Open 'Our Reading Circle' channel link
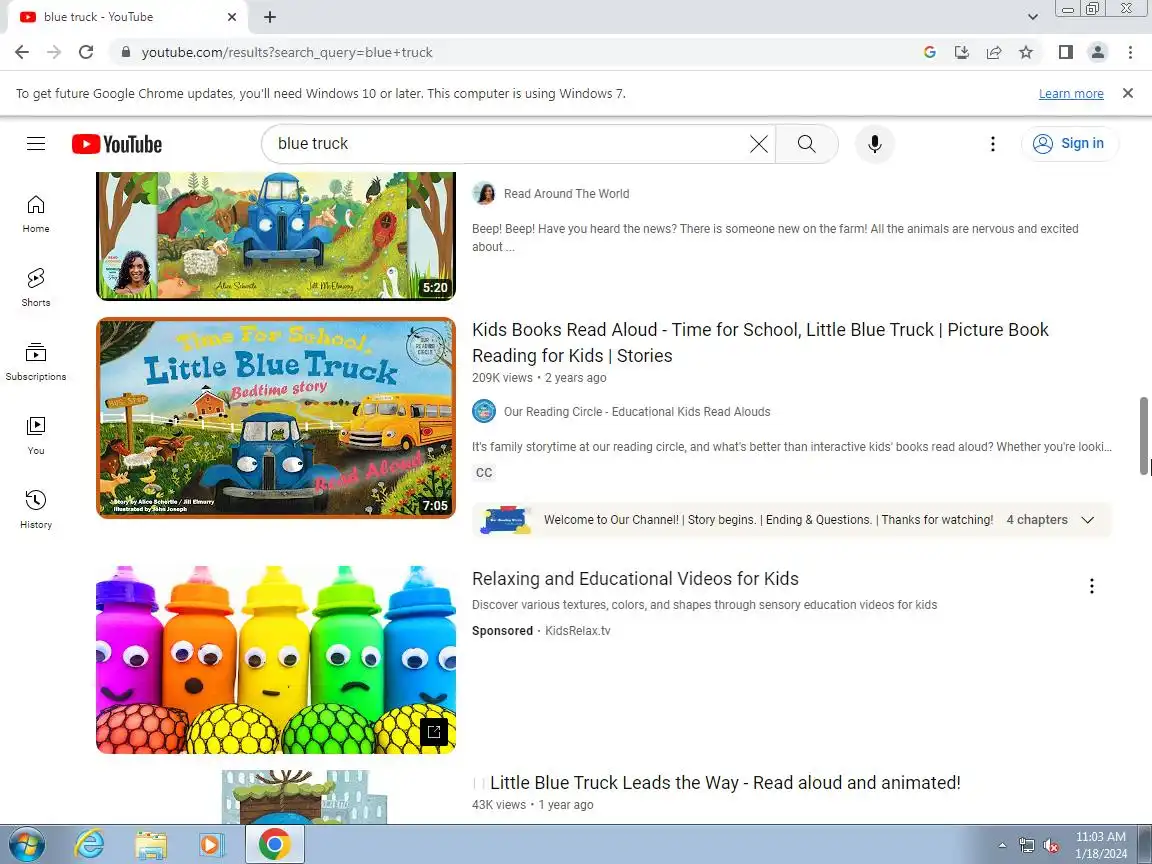This screenshot has width=1152, height=864. [x=637, y=412]
